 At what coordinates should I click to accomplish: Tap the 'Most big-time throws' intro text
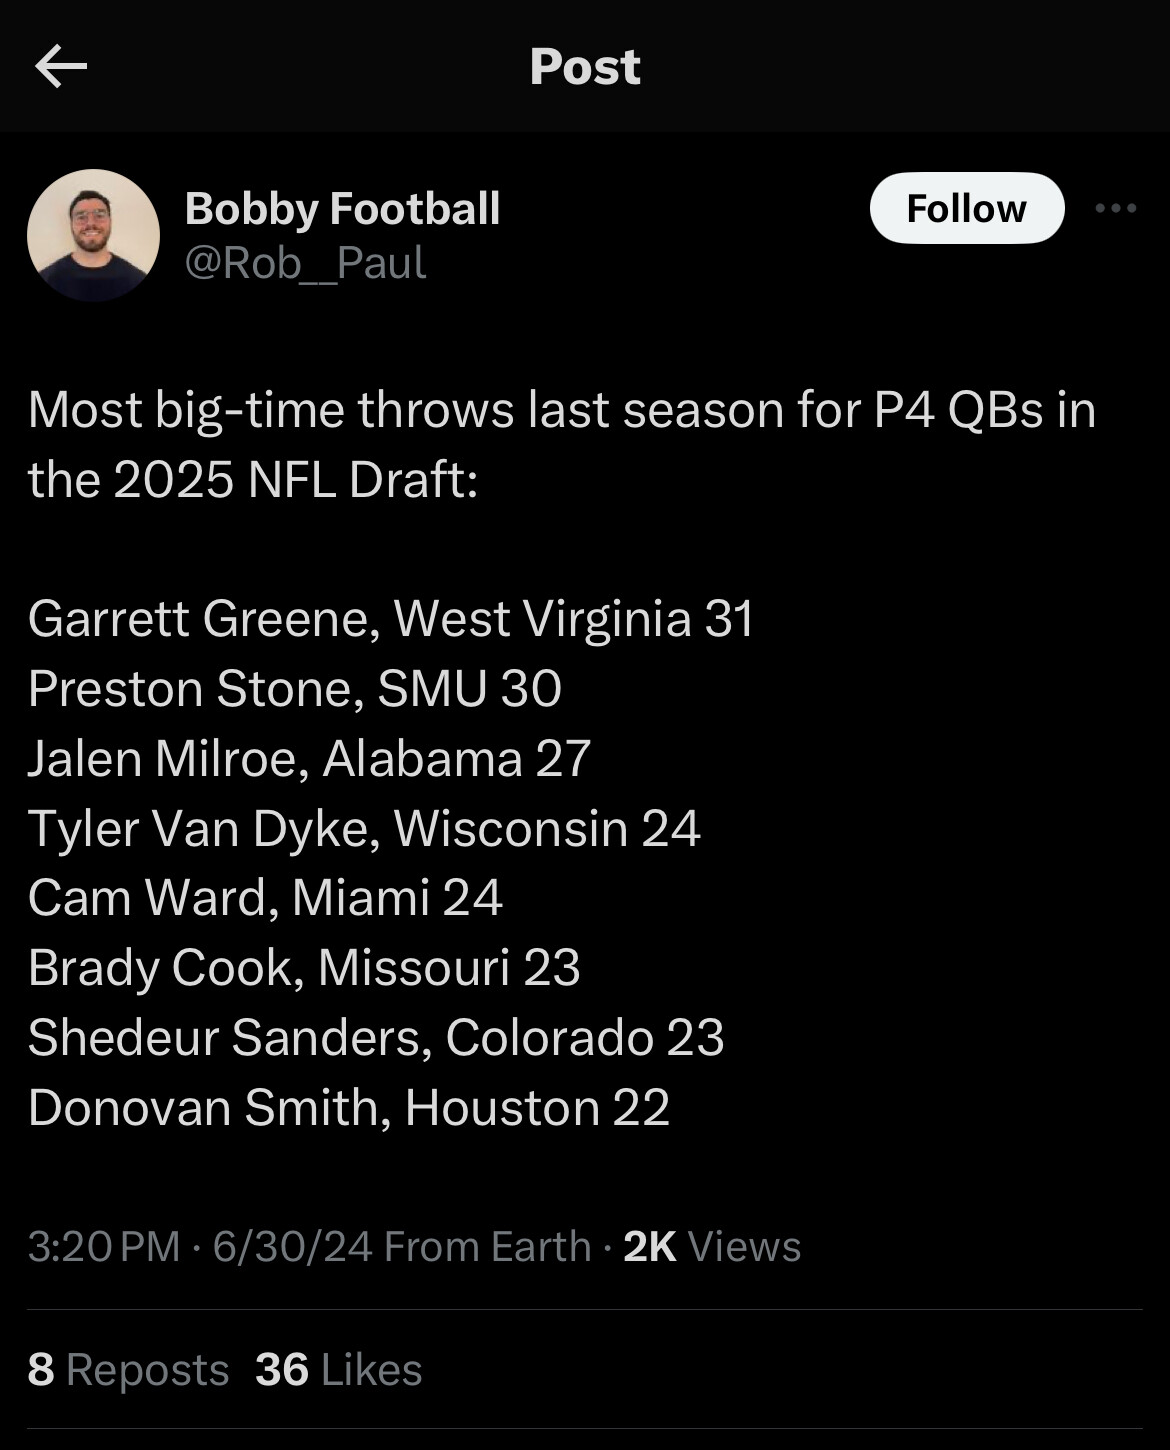pyautogui.click(x=561, y=444)
